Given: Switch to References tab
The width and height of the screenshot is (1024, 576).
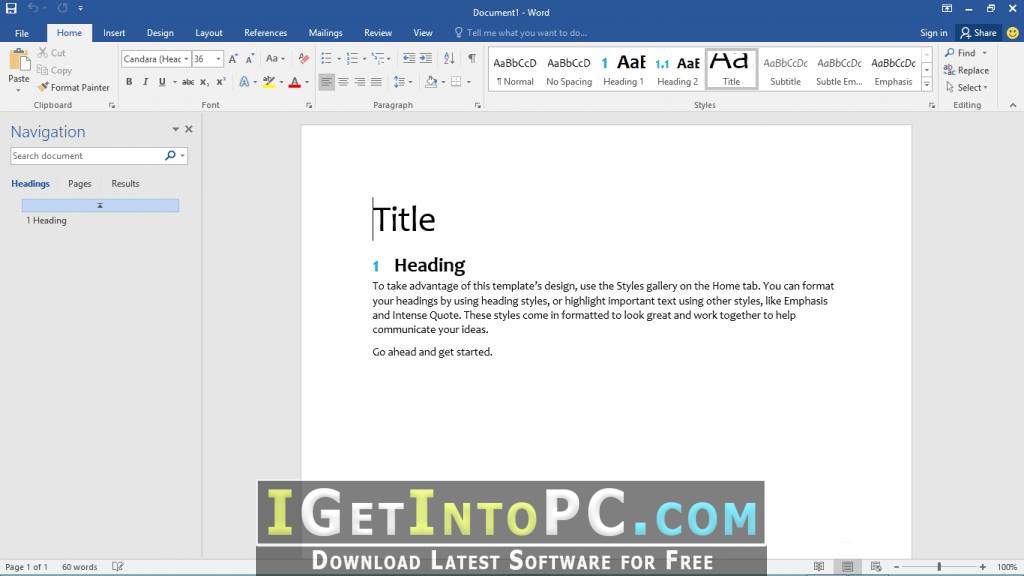Looking at the screenshot, I should [265, 33].
